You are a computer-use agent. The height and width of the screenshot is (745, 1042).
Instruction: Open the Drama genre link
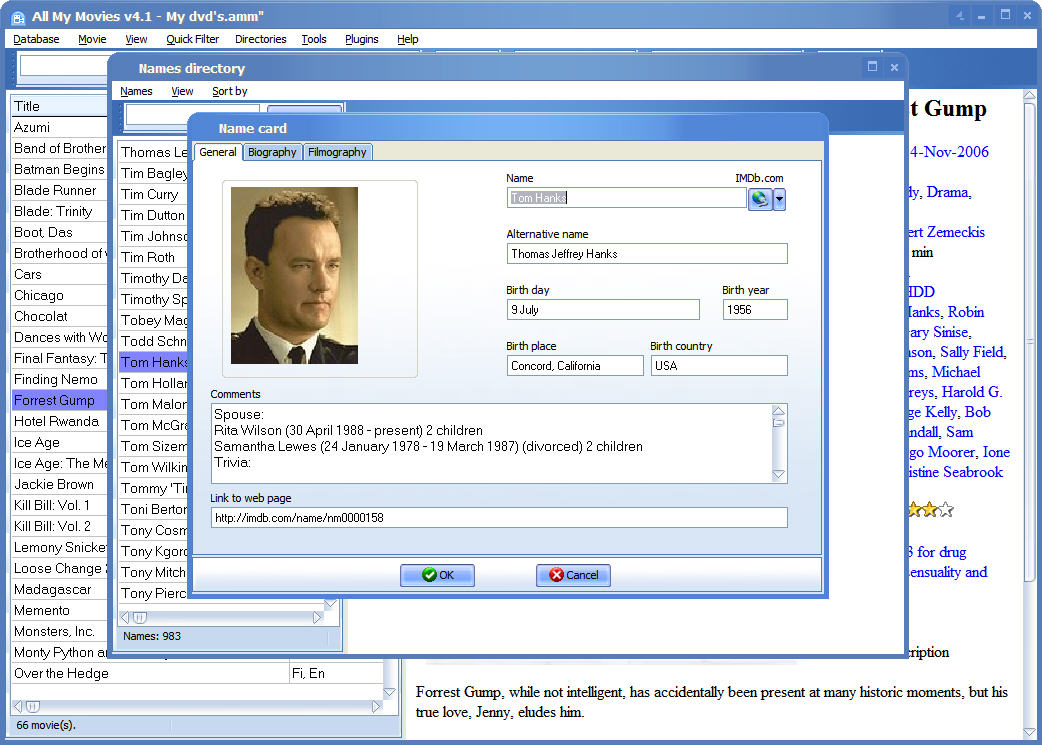pos(948,192)
